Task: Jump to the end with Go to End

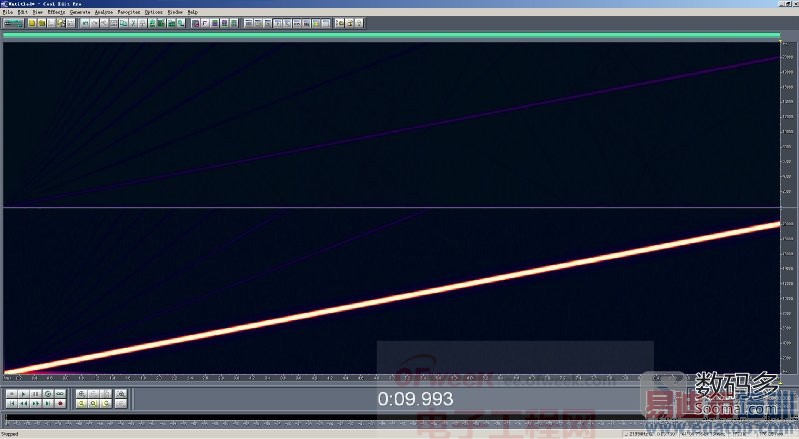Action: 48,403
